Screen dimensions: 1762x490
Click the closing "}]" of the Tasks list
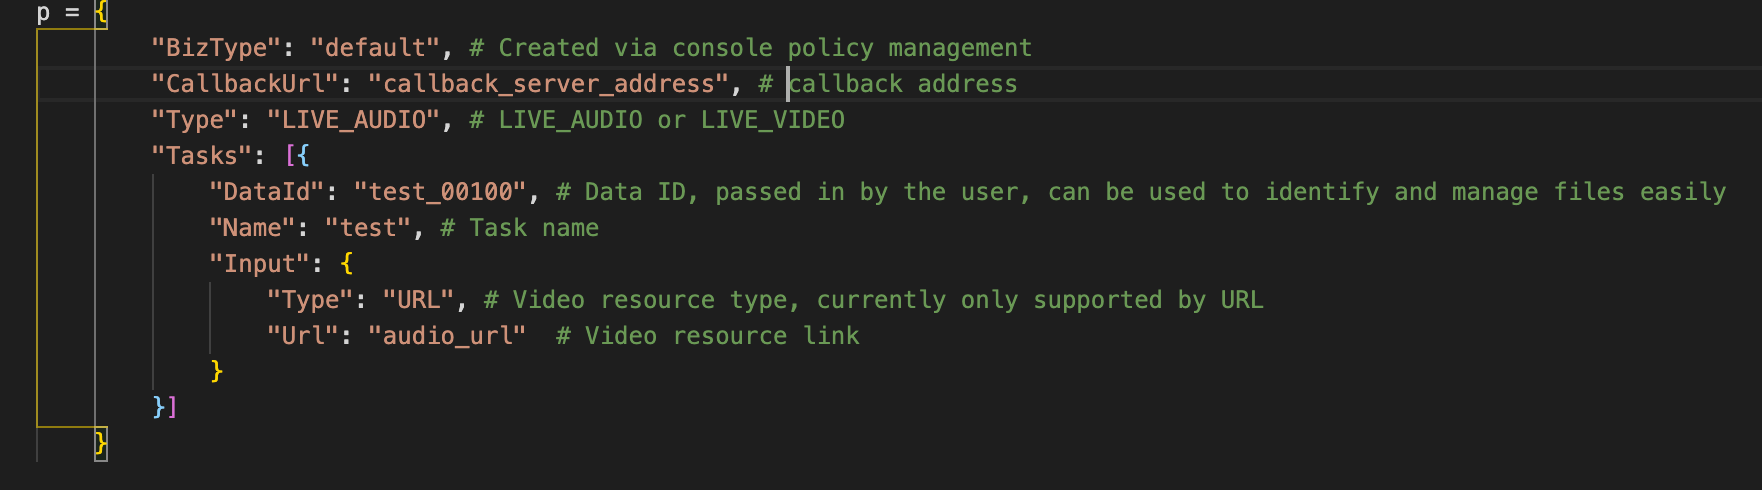(165, 407)
